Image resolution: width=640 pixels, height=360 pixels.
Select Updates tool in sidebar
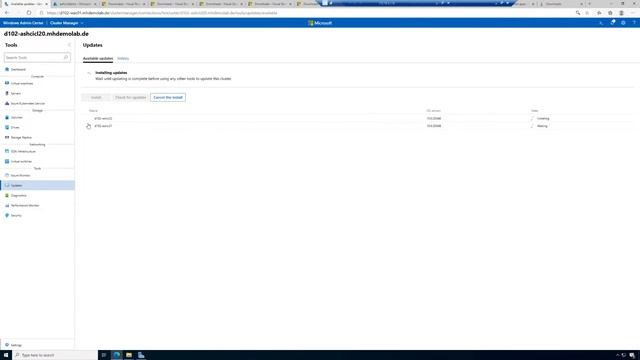click(x=37, y=185)
